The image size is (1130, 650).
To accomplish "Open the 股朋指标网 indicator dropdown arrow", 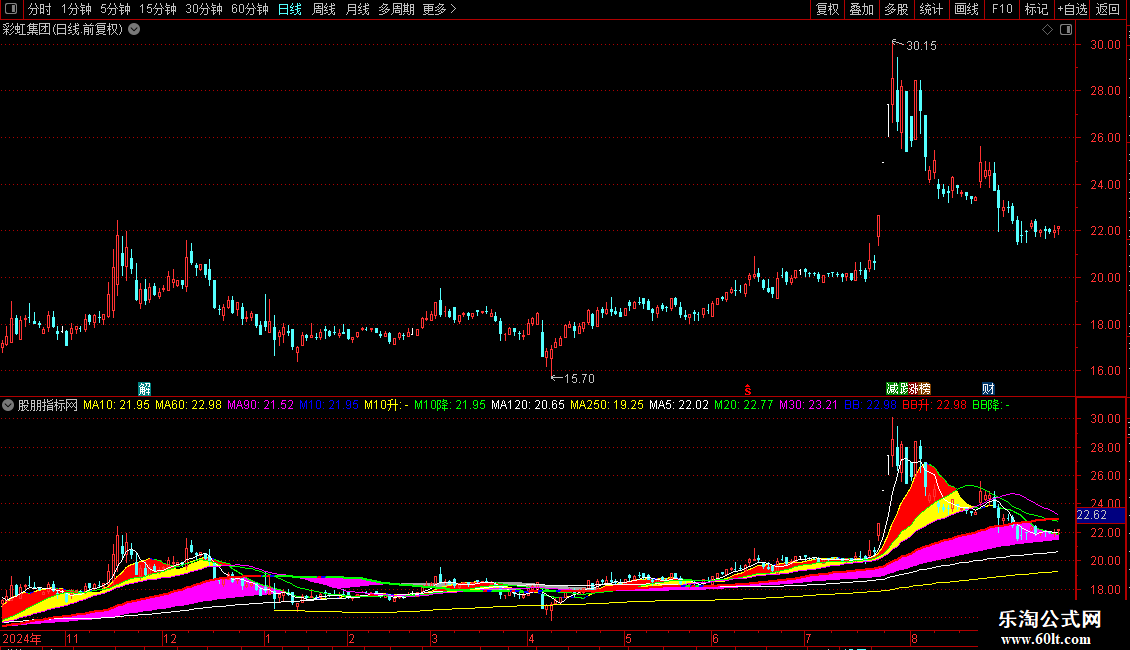I will [x=8, y=405].
